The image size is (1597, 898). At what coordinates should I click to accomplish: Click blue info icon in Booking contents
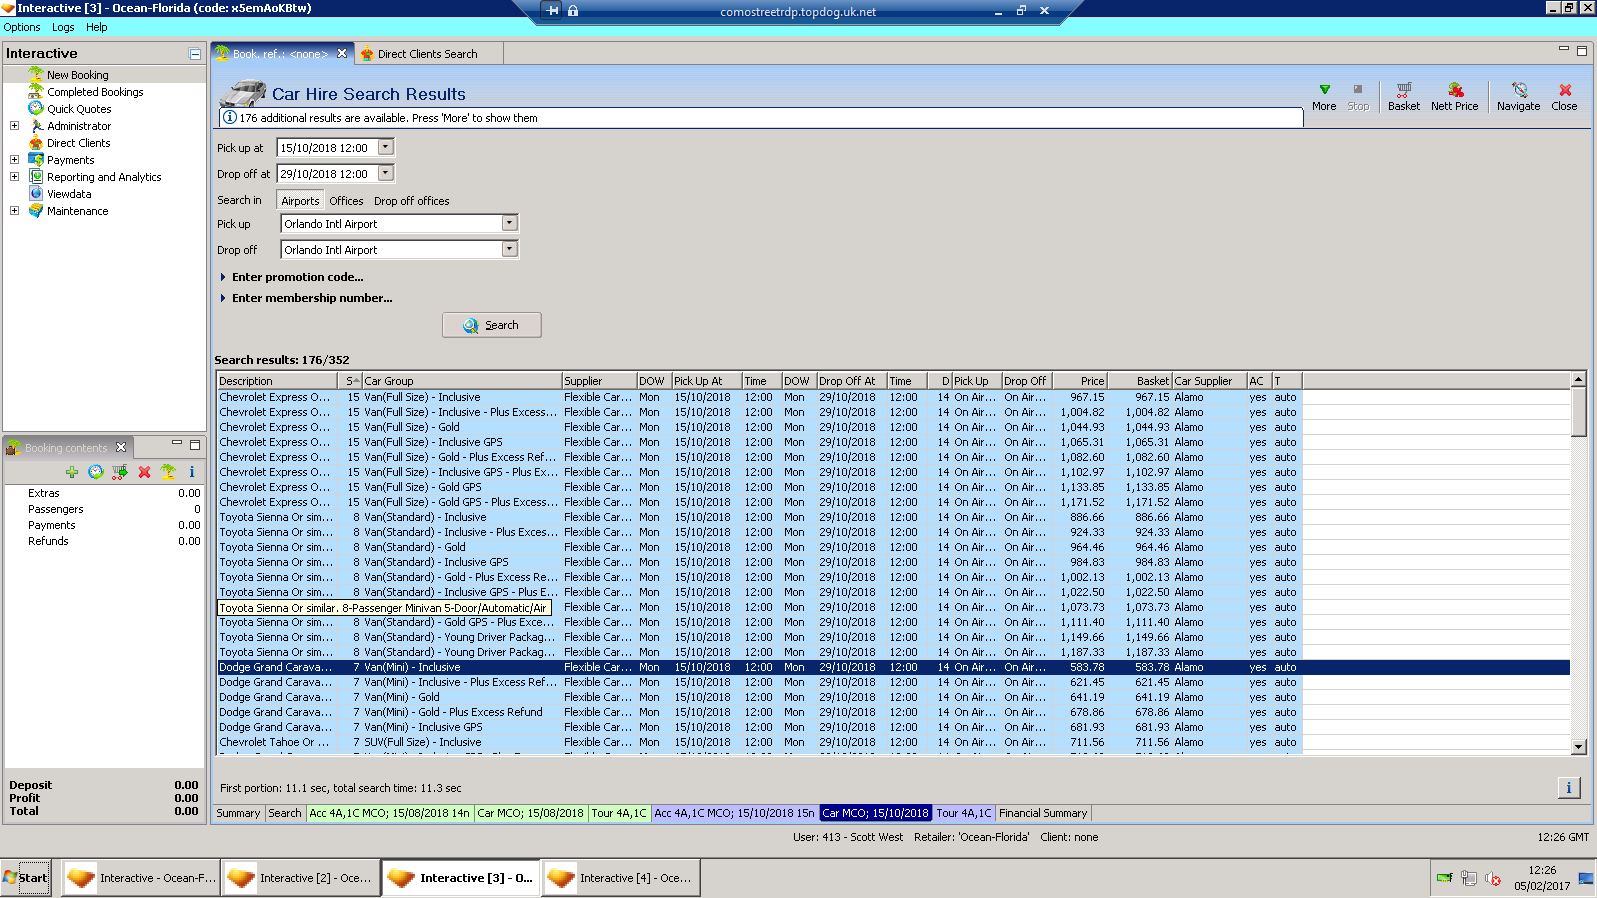tap(192, 472)
